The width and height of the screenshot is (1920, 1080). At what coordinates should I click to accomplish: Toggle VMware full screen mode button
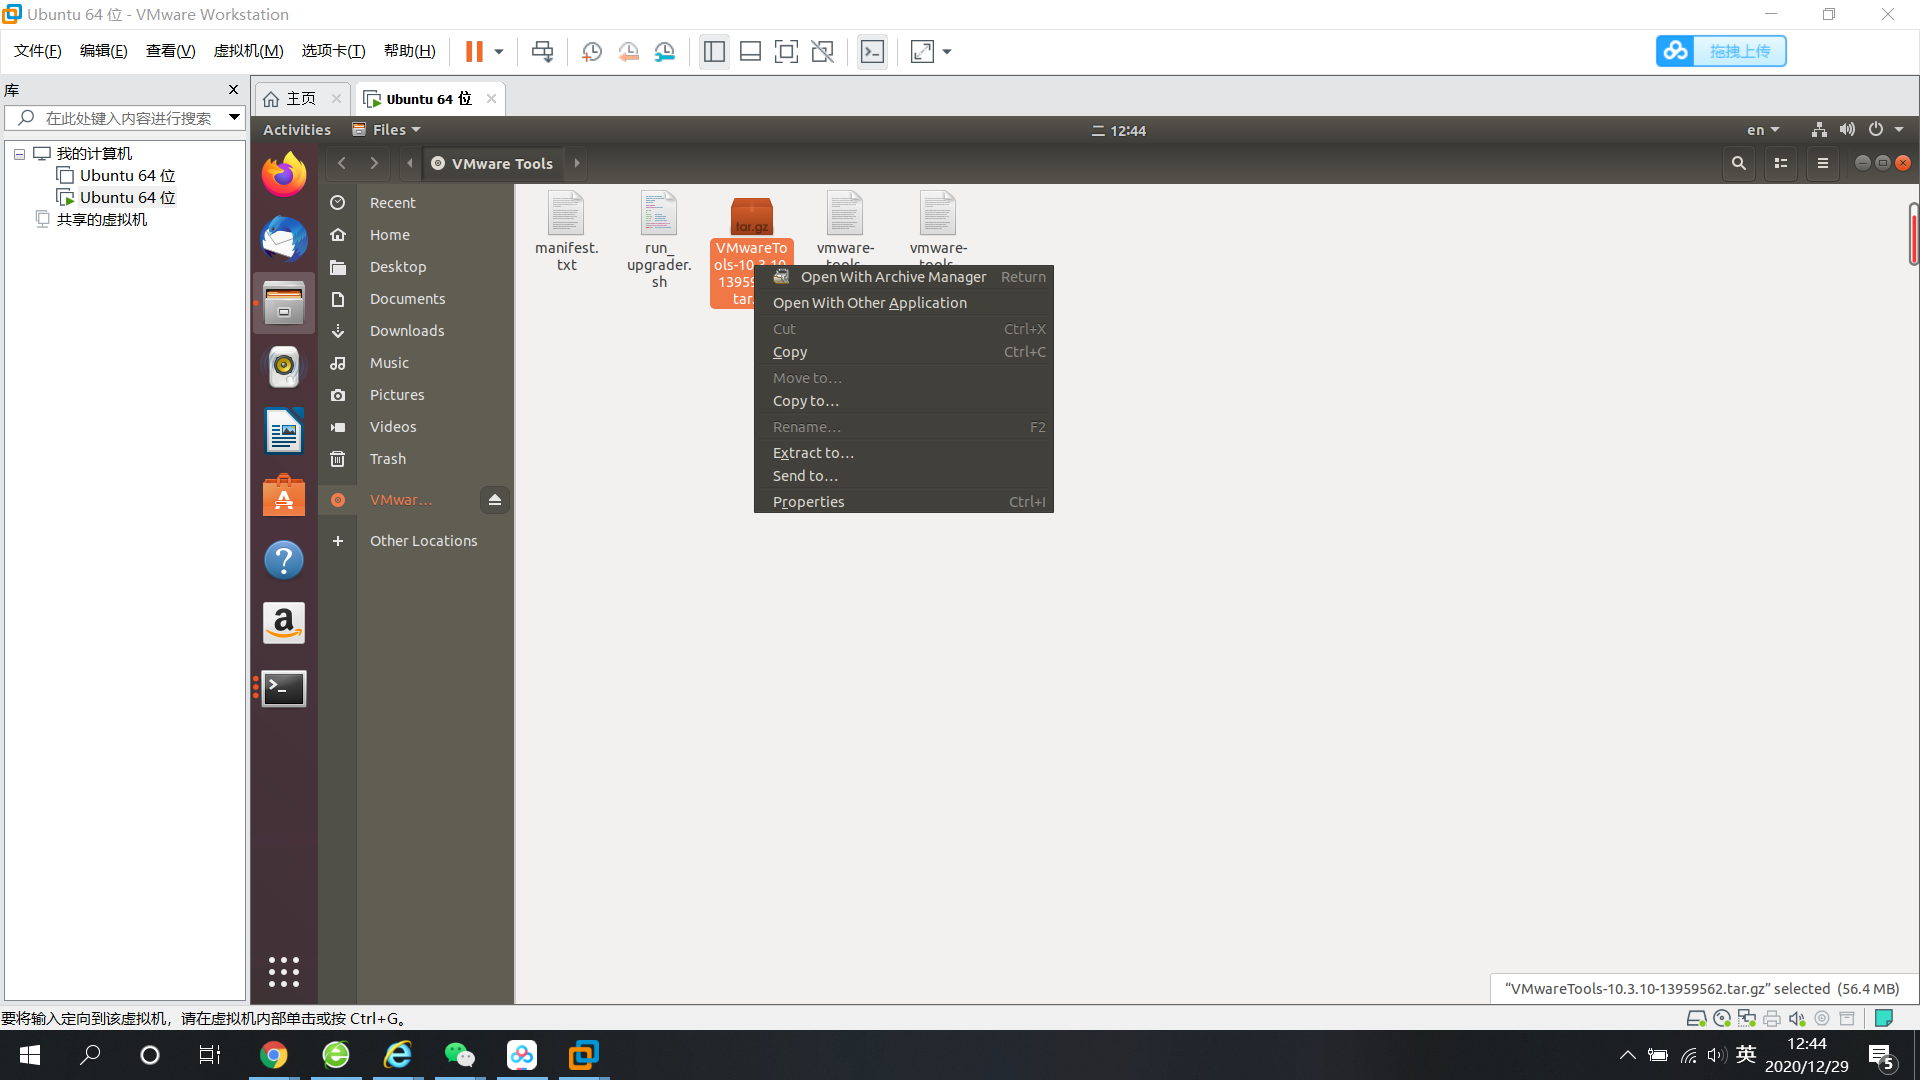pyautogui.click(x=787, y=52)
